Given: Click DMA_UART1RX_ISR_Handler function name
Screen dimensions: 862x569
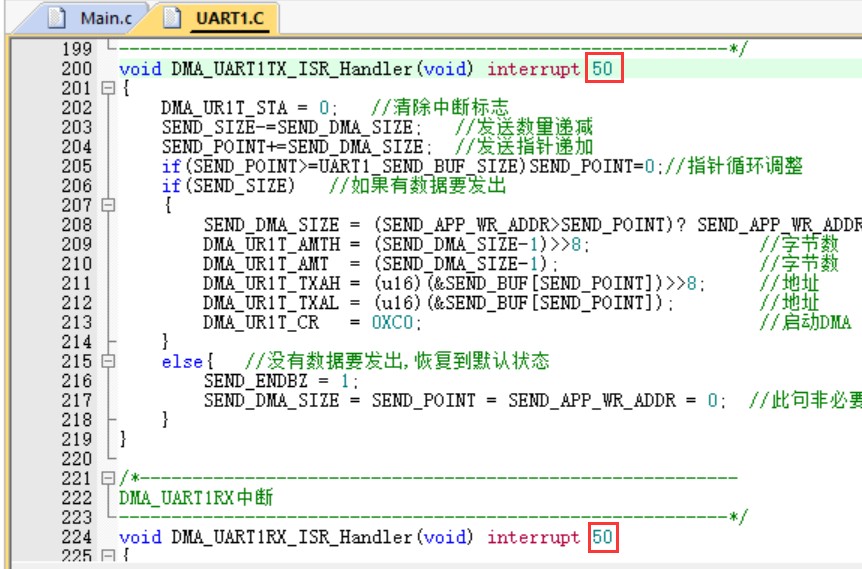Looking at the screenshot, I should tap(291, 537).
